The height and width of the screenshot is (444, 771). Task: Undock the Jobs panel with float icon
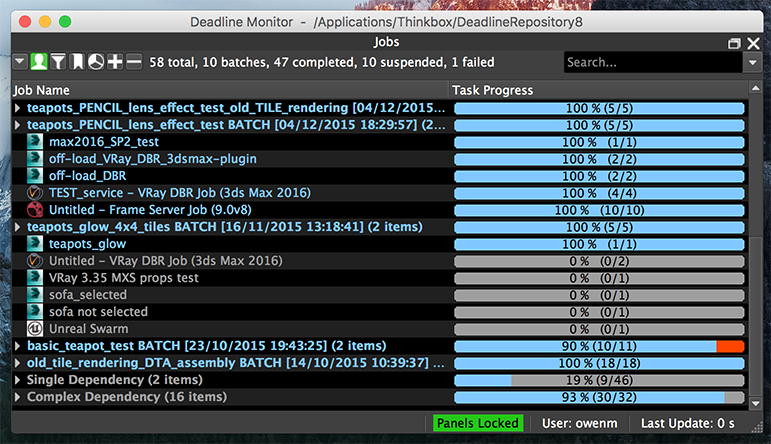point(734,44)
